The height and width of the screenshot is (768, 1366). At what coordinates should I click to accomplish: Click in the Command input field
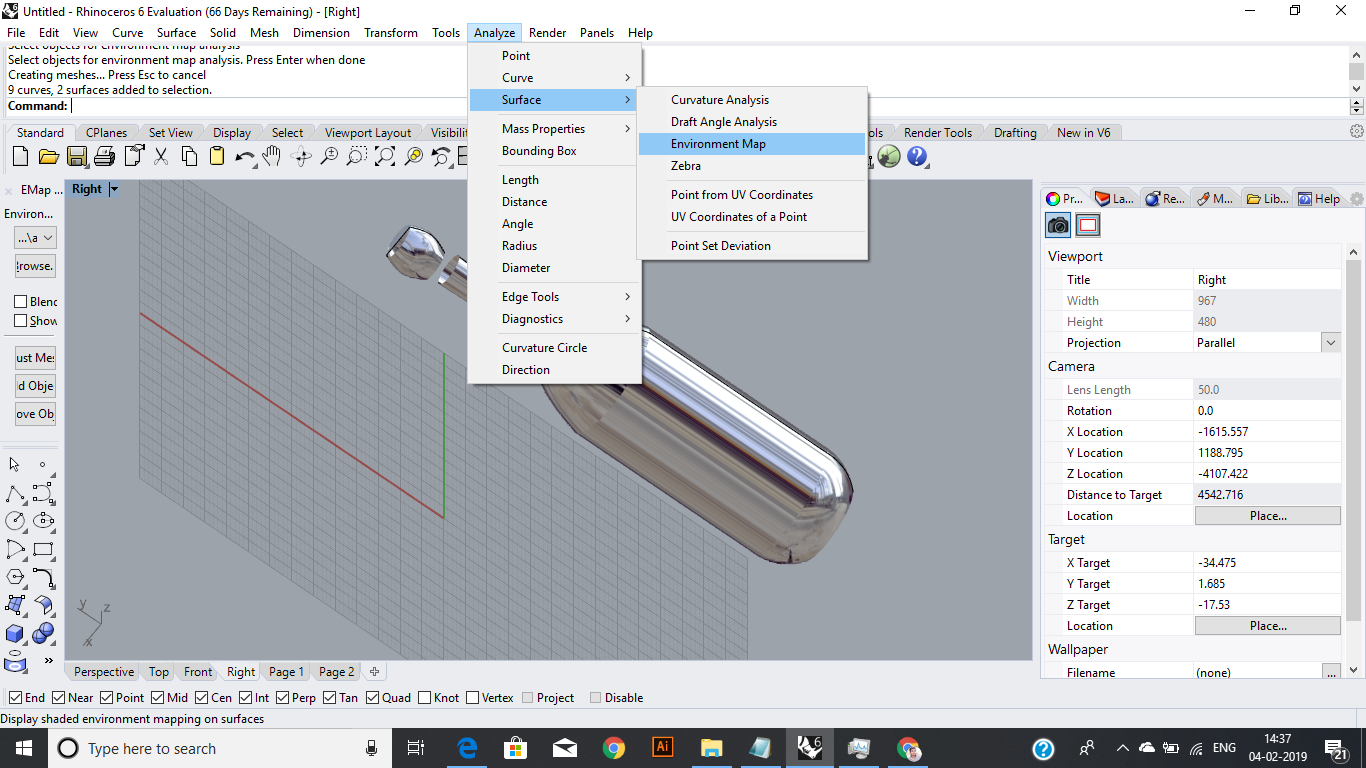[708, 106]
